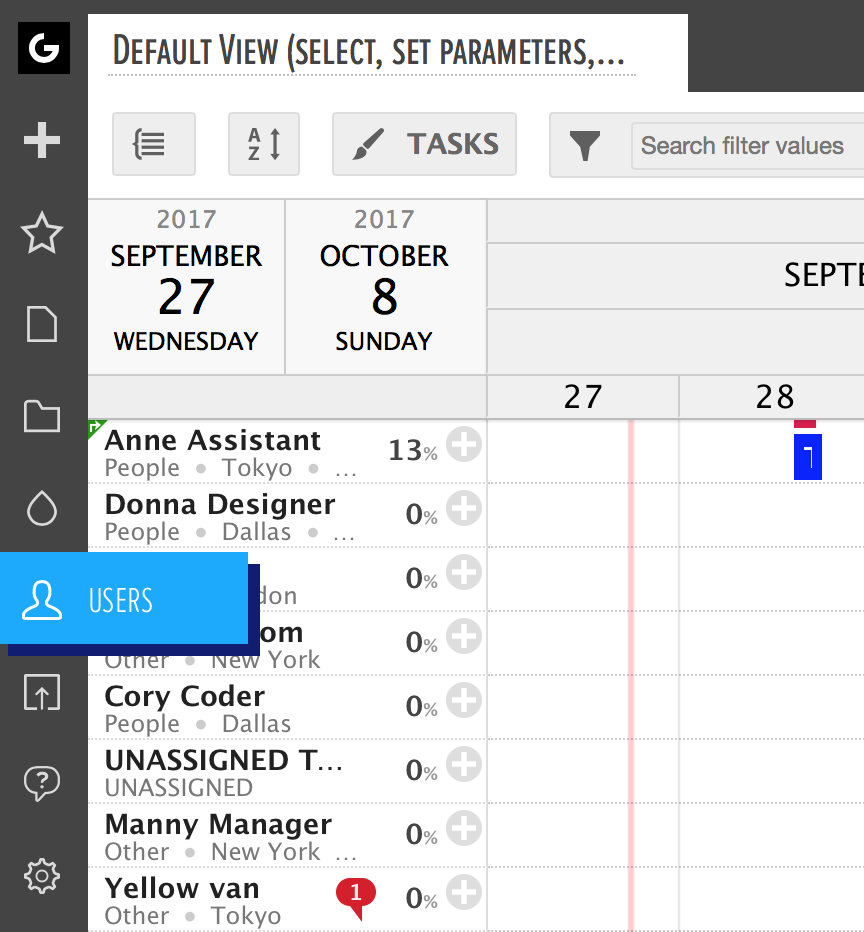Click the droplet icon in sidebar
Viewport: 864px width, 932px height.
click(42, 508)
